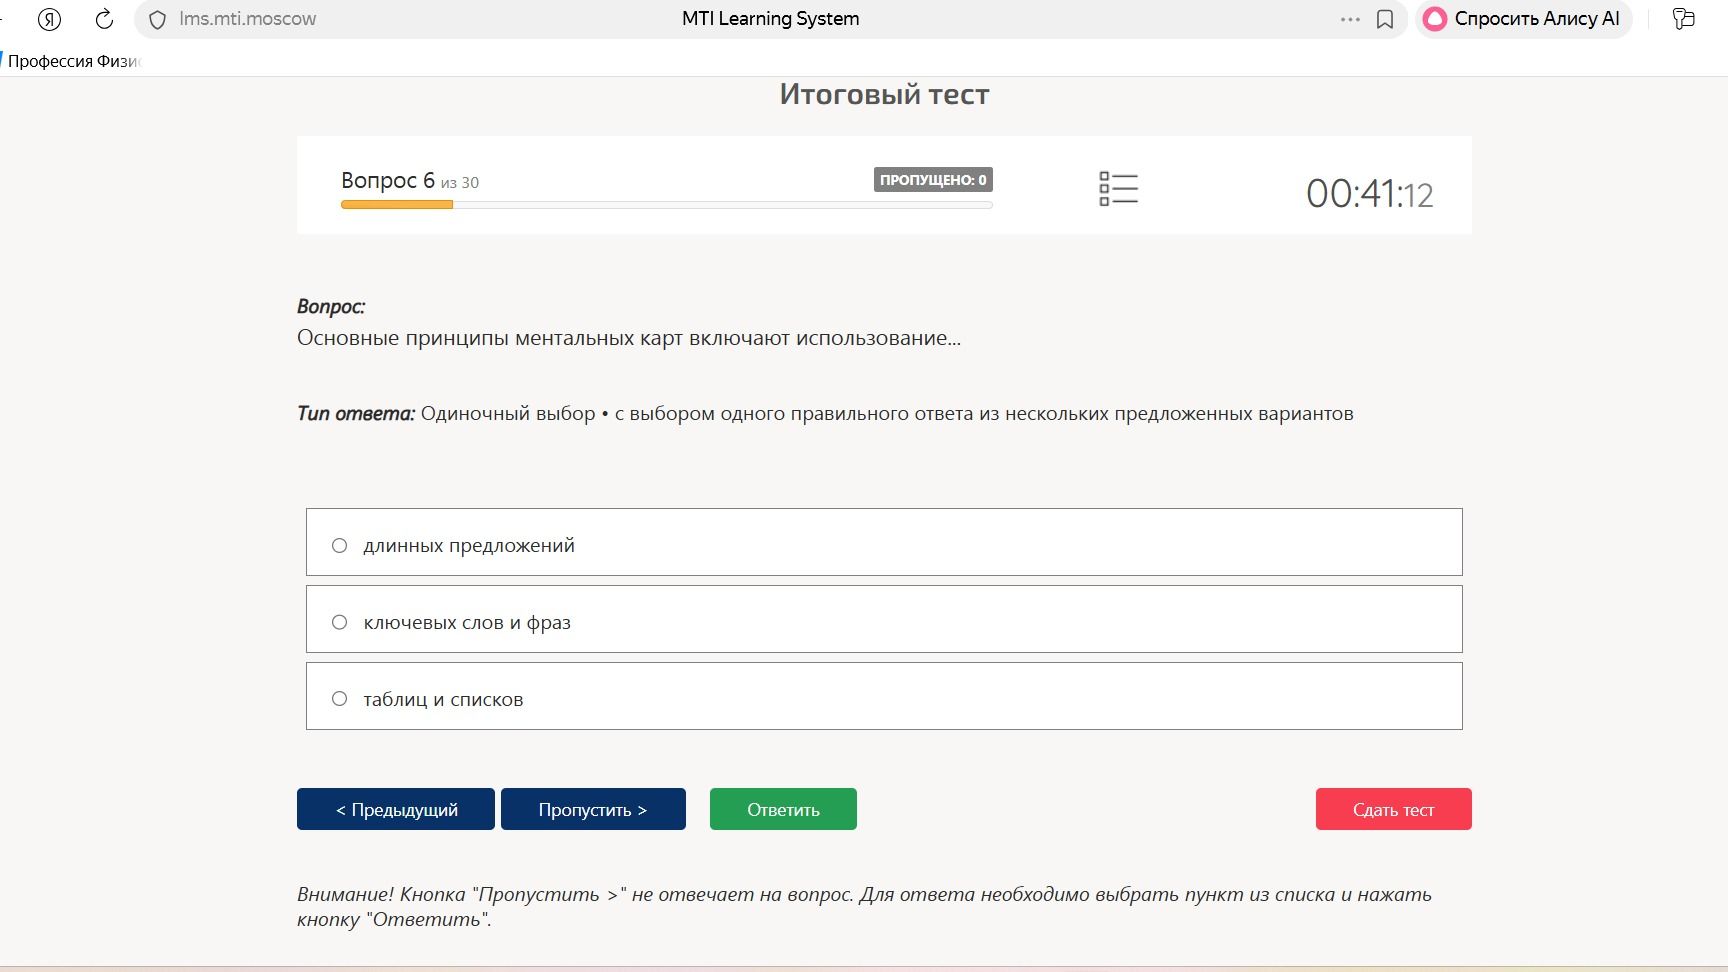Click the shield protection icon in address bar

click(x=157, y=20)
